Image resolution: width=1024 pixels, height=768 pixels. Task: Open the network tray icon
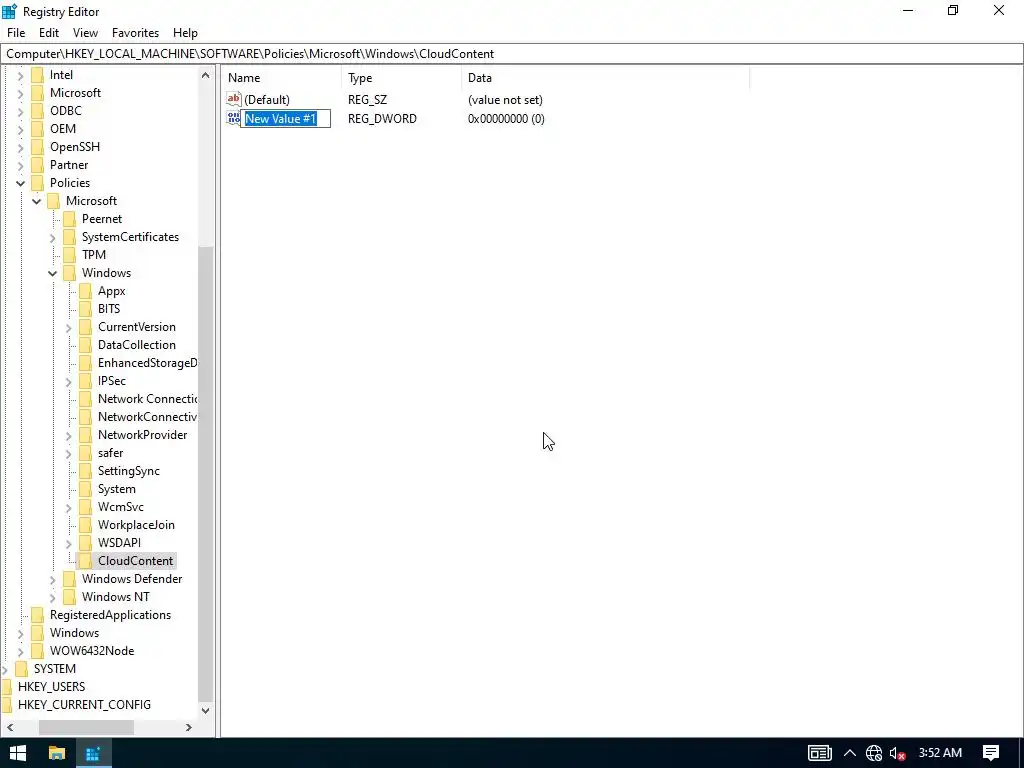pos(874,753)
